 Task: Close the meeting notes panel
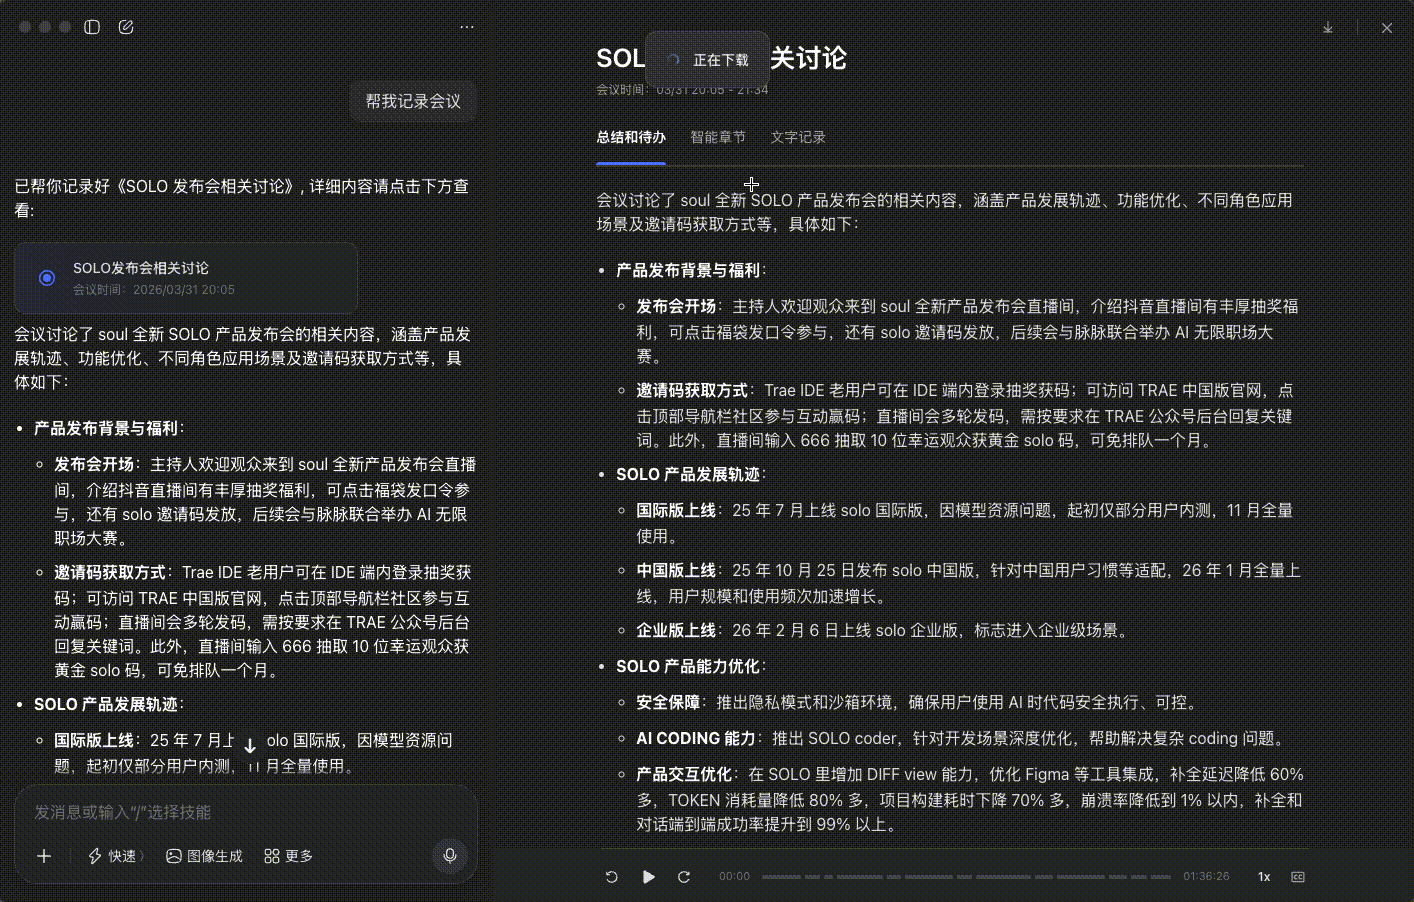pyautogui.click(x=1387, y=28)
